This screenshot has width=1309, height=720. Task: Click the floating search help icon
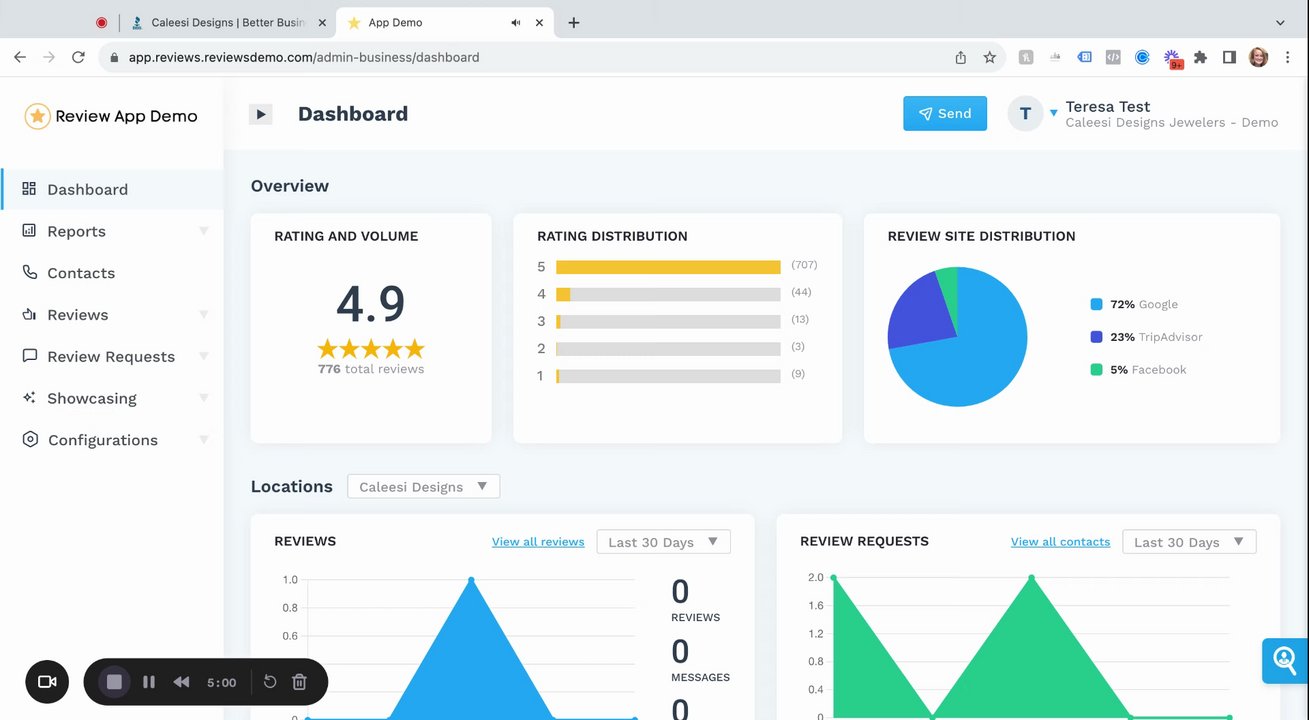(x=1285, y=660)
